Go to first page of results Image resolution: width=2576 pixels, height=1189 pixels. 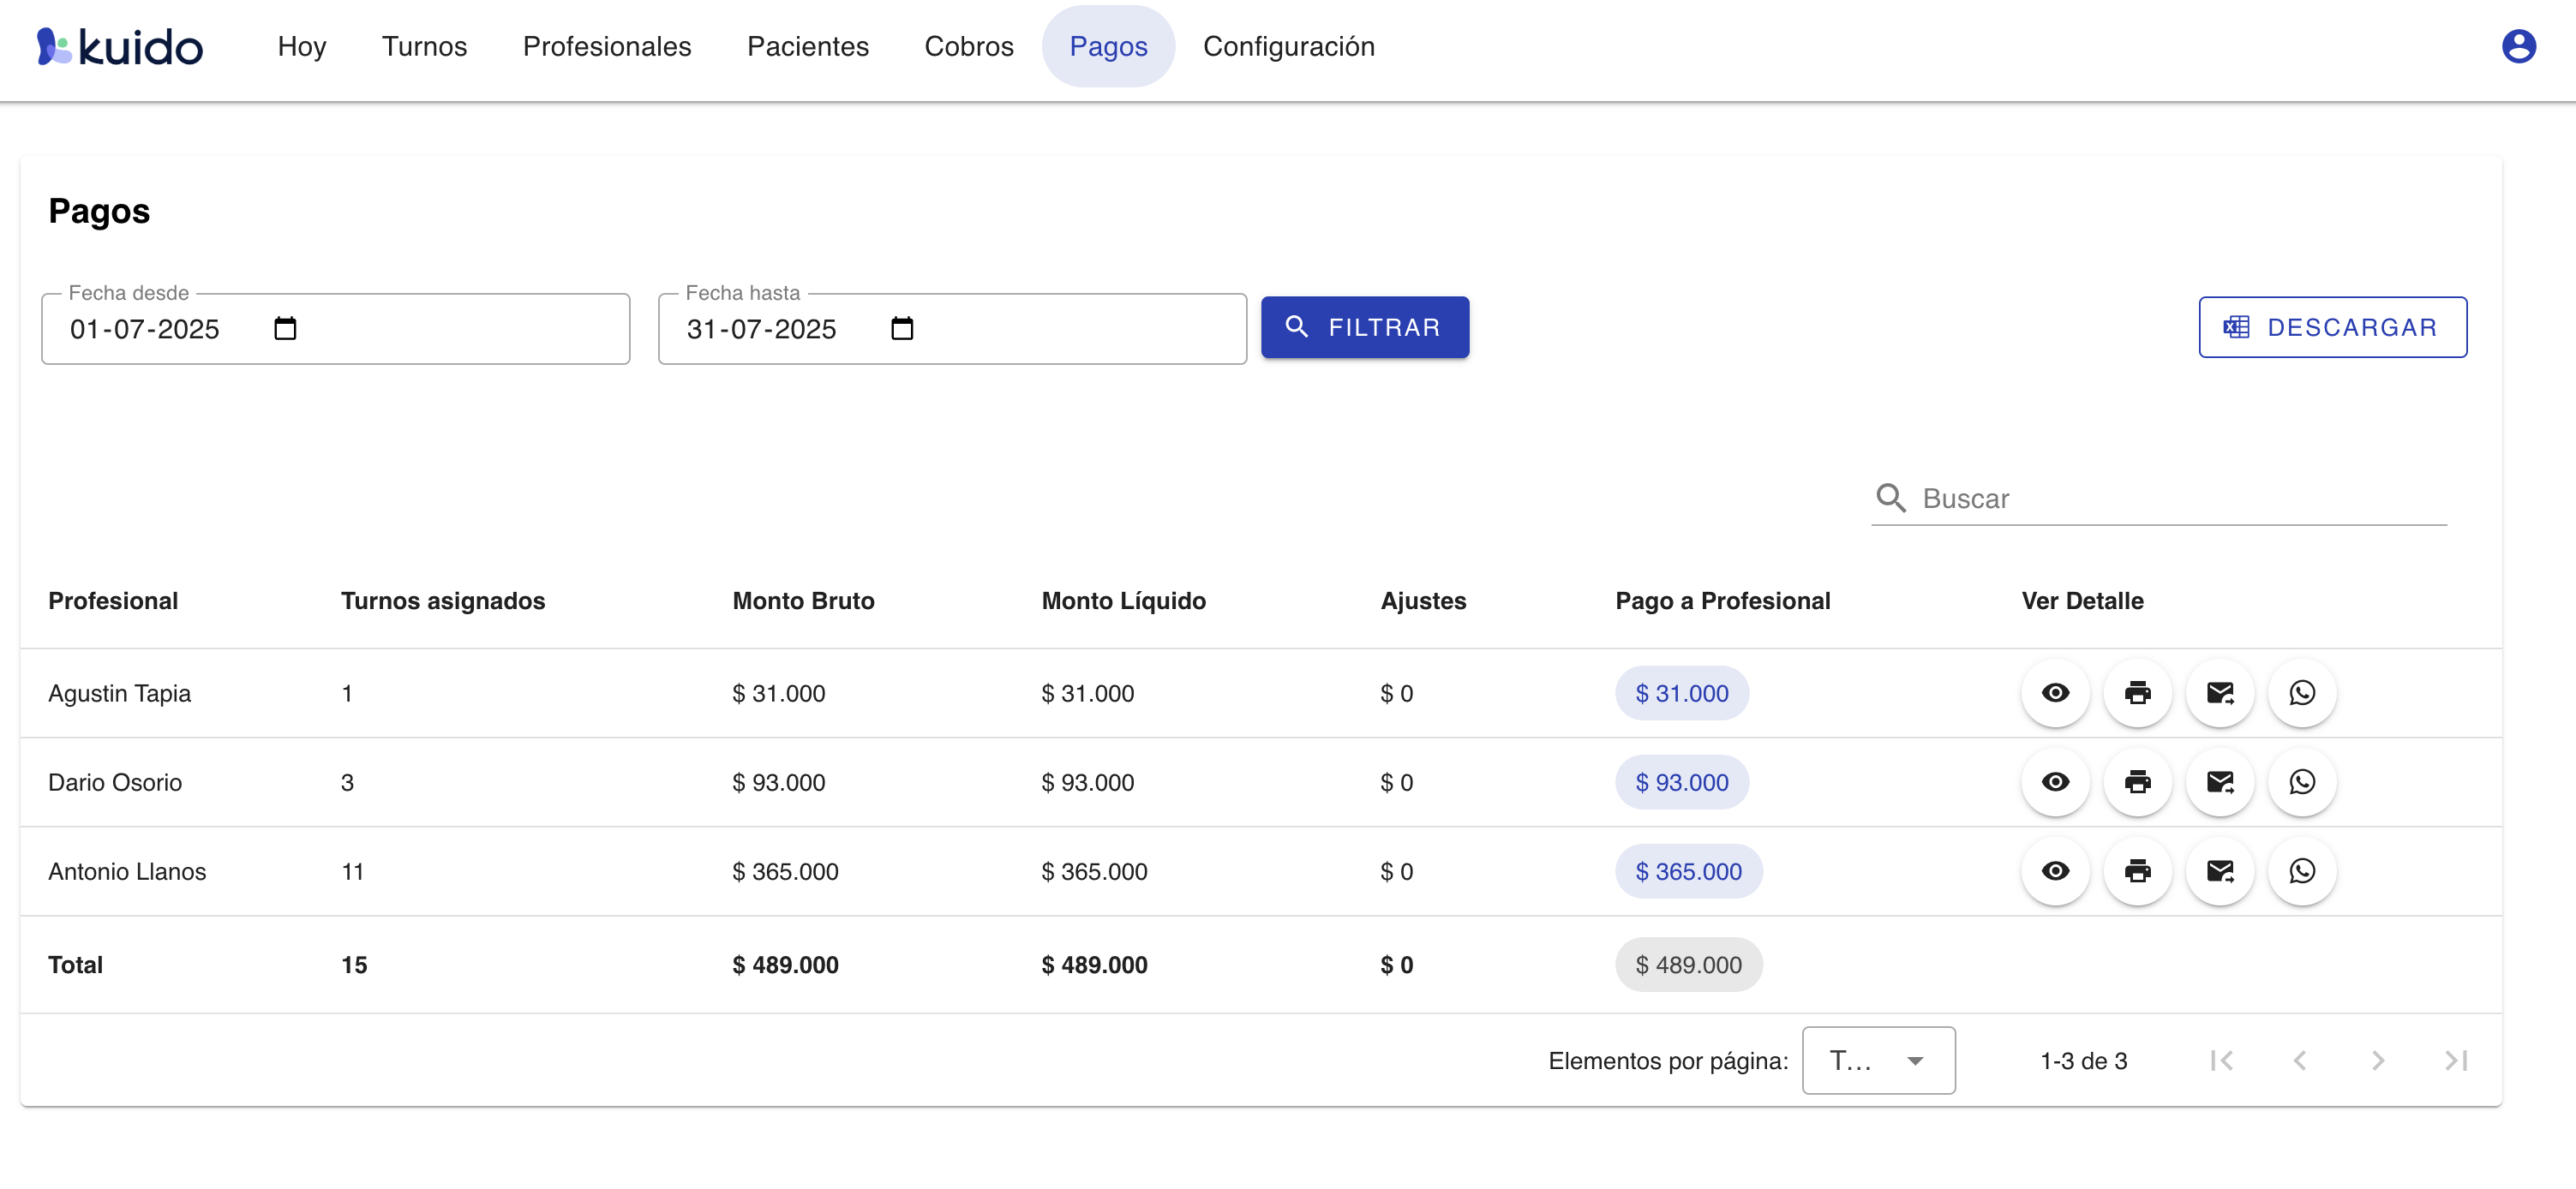(x=2221, y=1060)
